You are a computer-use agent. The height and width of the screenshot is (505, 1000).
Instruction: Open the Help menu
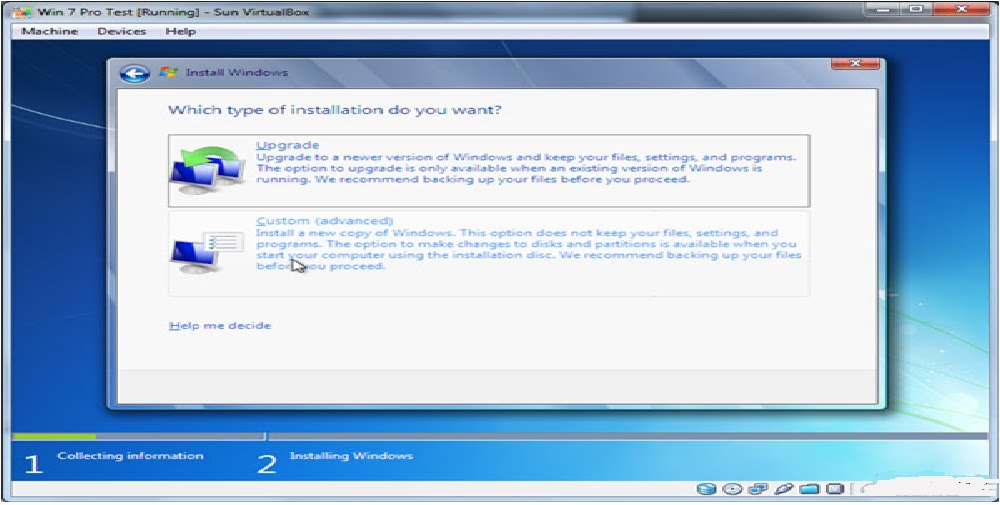click(x=180, y=31)
